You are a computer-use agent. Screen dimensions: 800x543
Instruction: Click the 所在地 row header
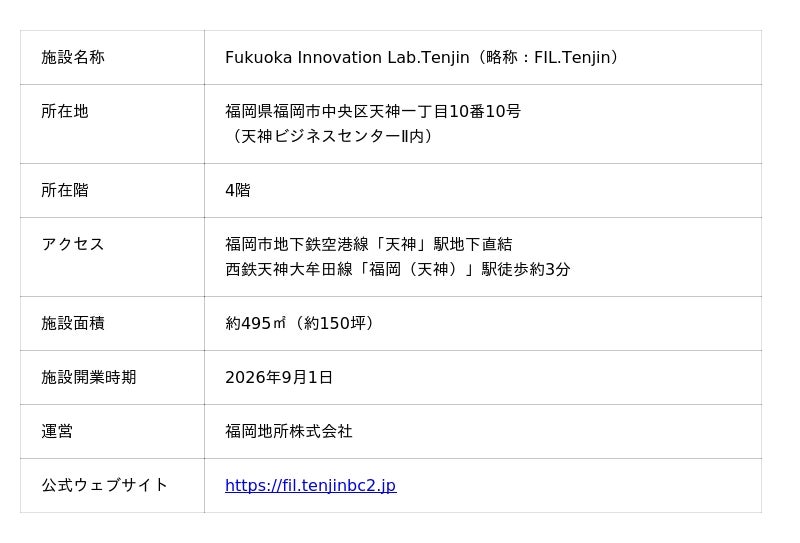point(112,124)
